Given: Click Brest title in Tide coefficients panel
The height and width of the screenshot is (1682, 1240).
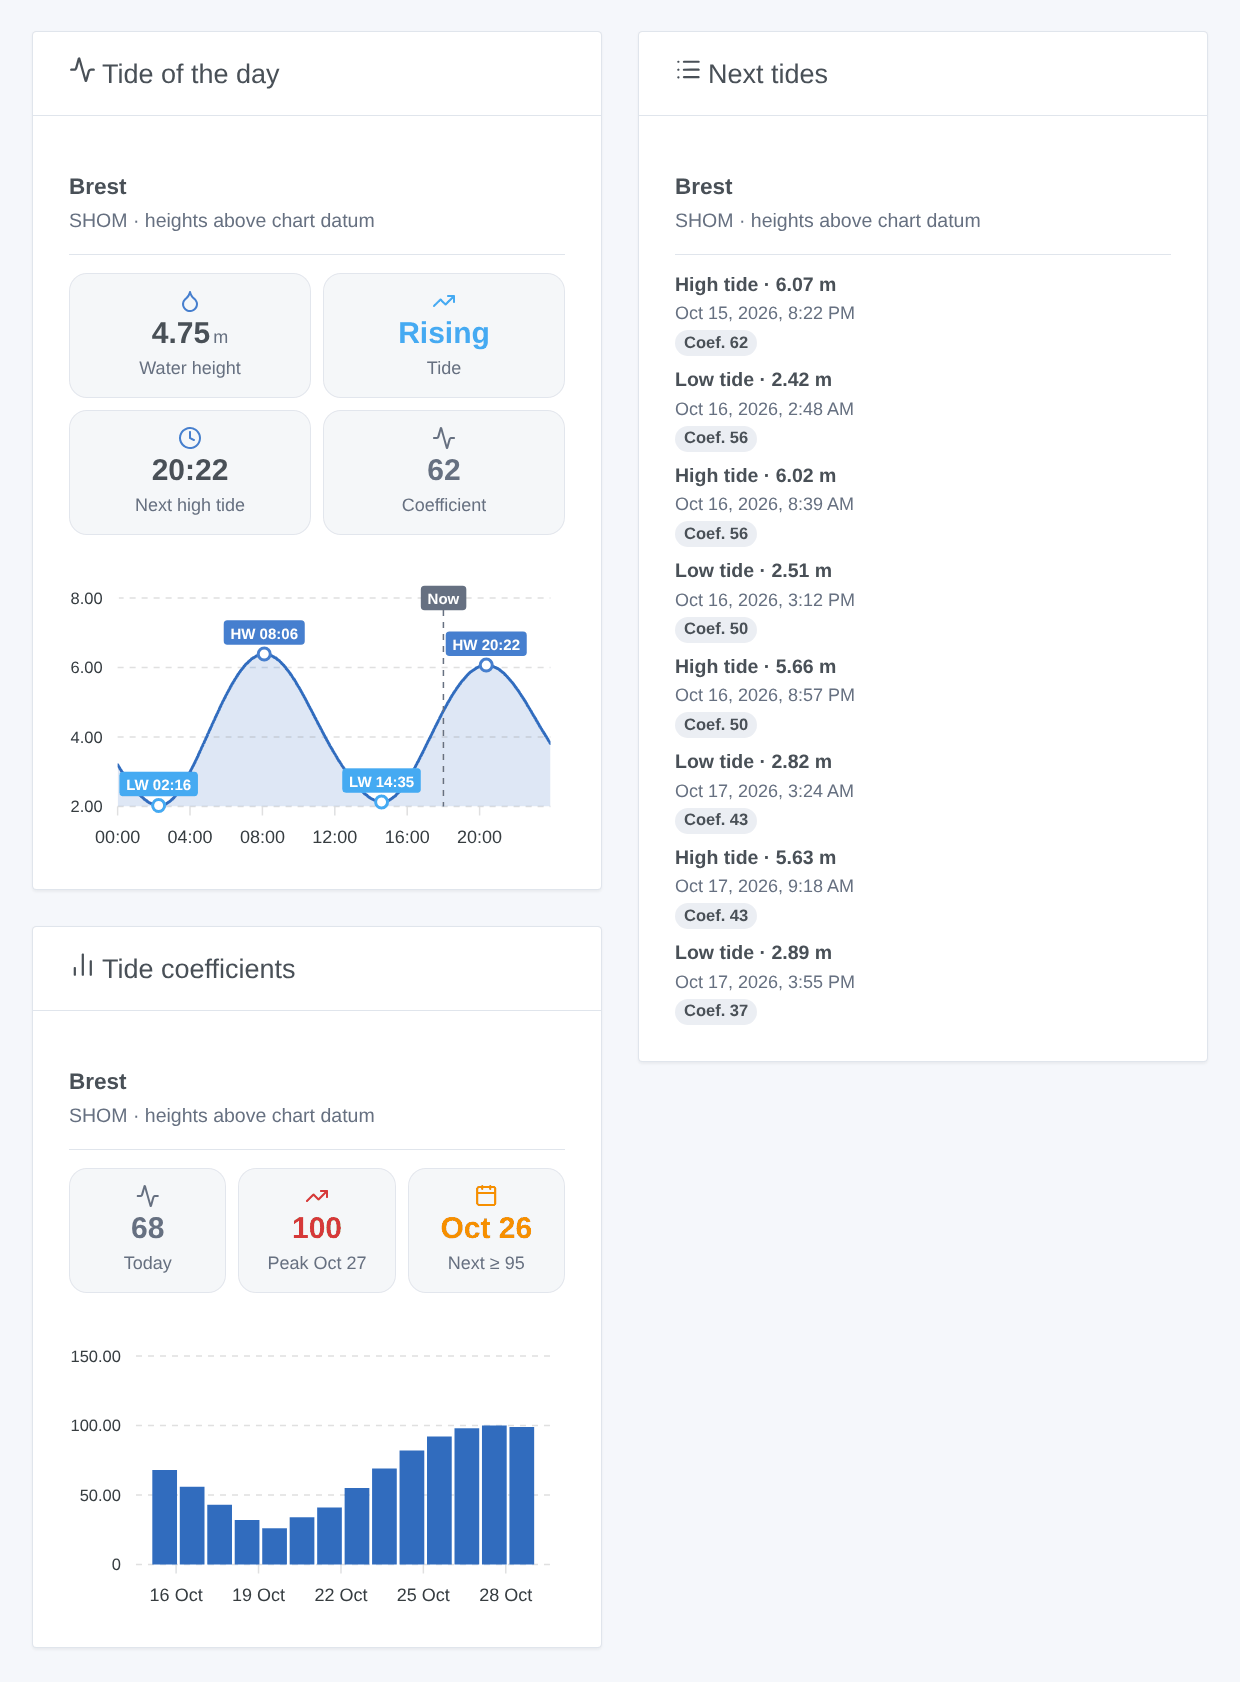Looking at the screenshot, I should click(98, 1082).
